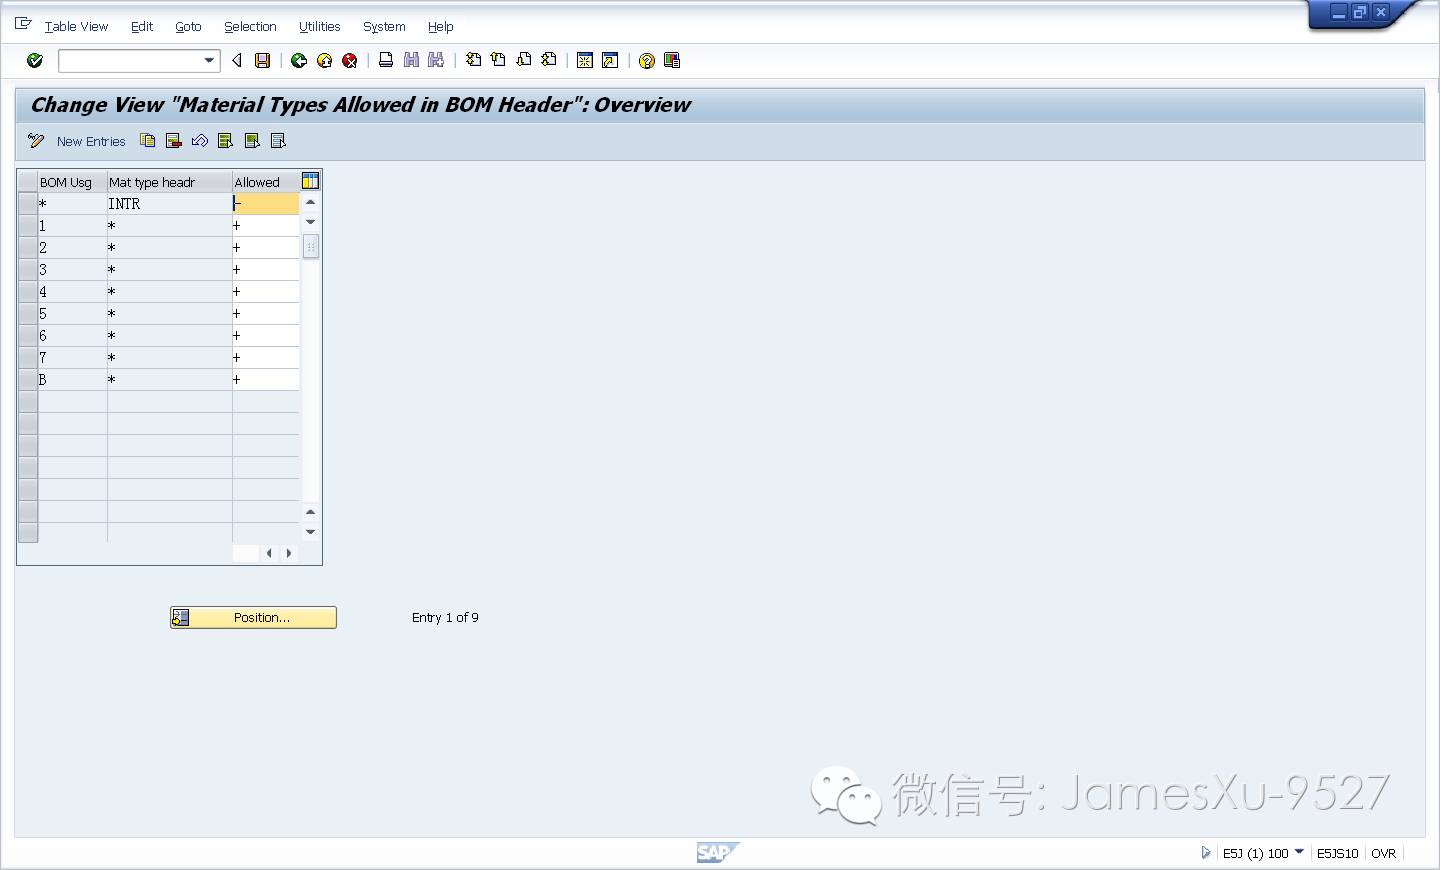1440x870 pixels.
Task: Open the Goto menu
Action: (x=188, y=27)
